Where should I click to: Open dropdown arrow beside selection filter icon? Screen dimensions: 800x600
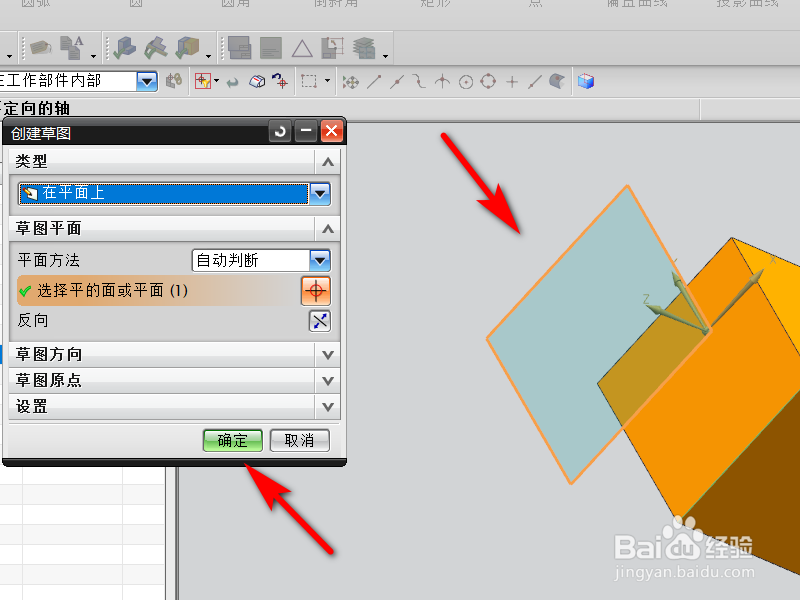217,81
